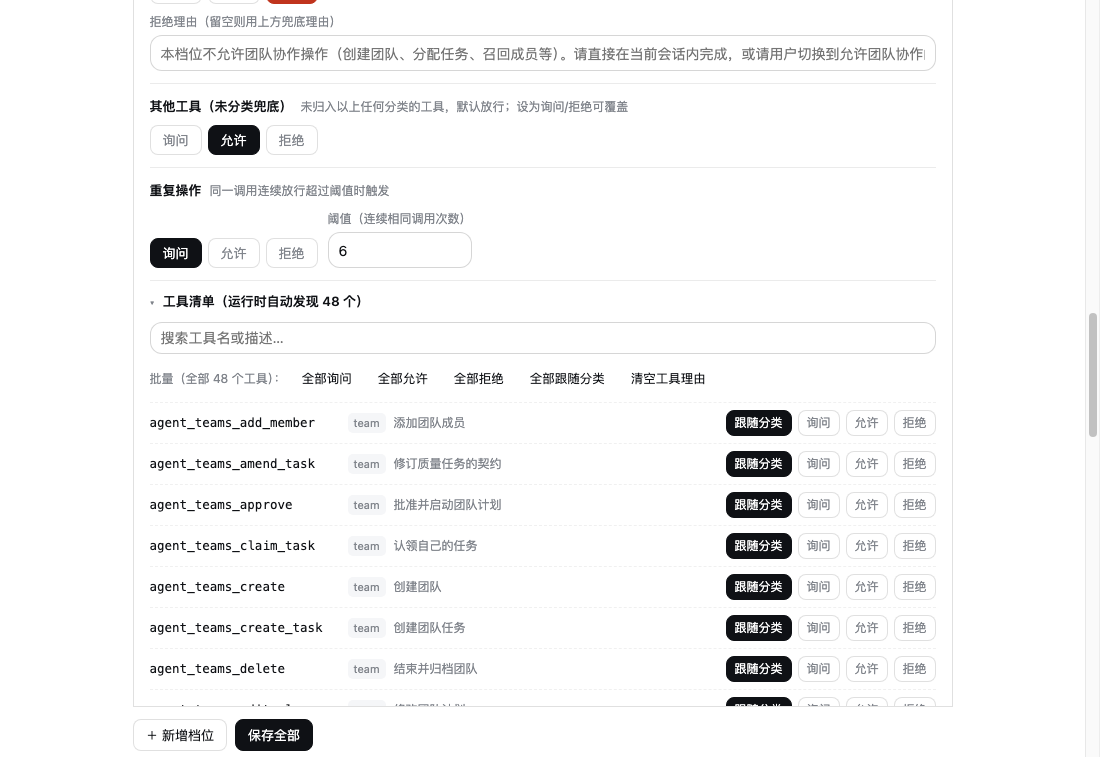Select 跟随分类 for agent_teams_create
The width and height of the screenshot is (1100, 757).
pos(758,587)
